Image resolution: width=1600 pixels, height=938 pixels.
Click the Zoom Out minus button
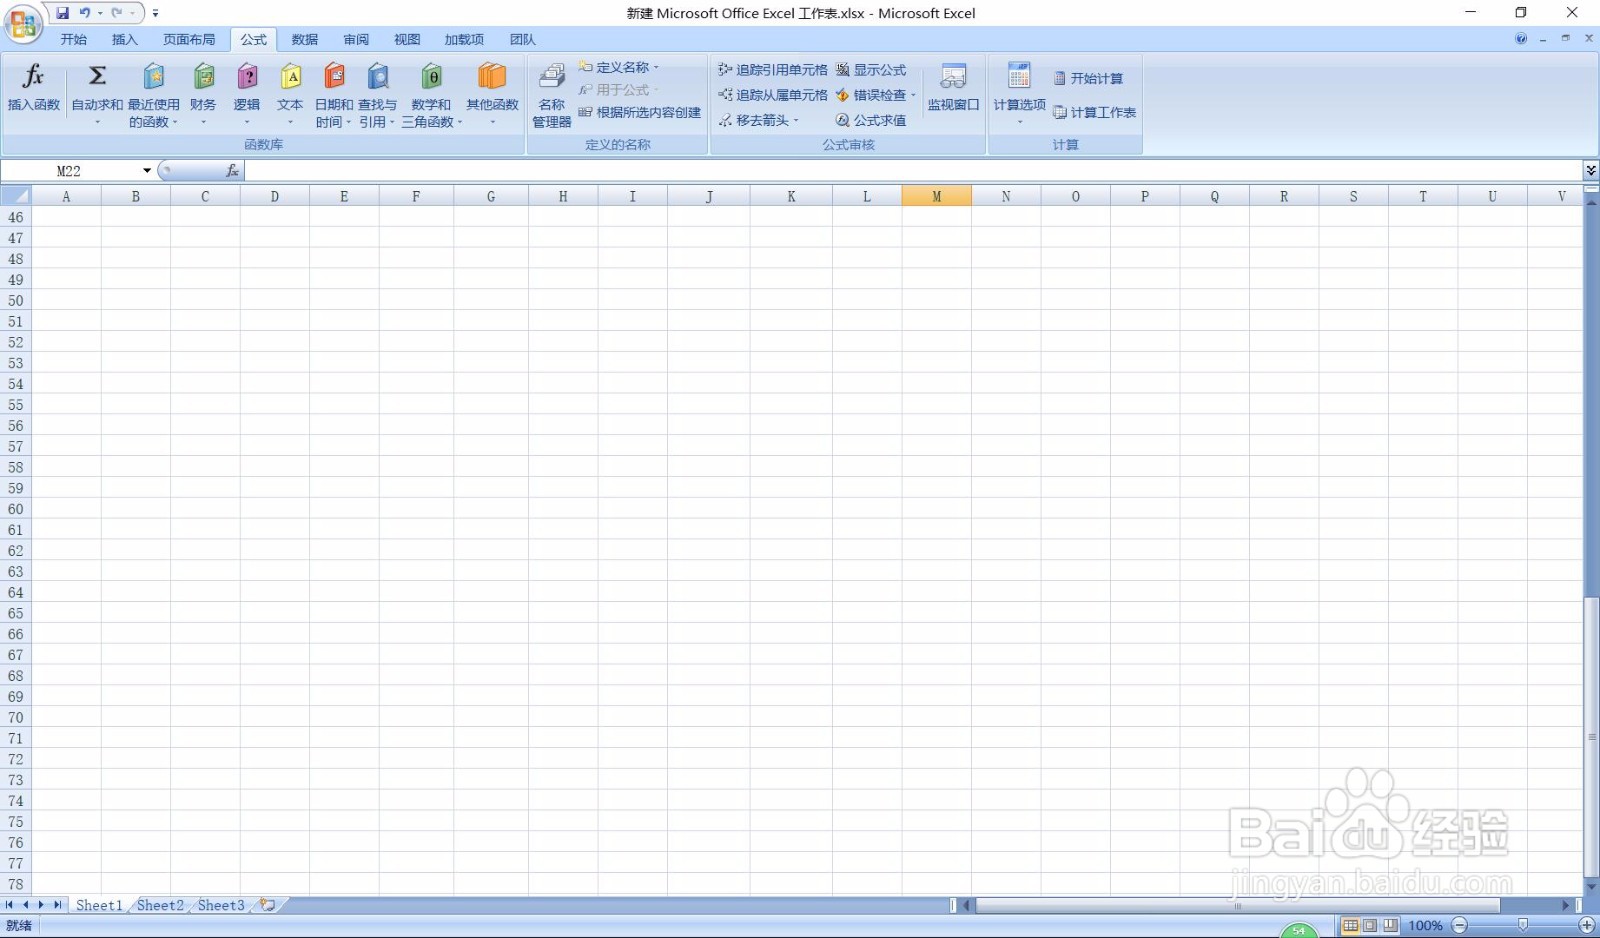tap(1460, 926)
